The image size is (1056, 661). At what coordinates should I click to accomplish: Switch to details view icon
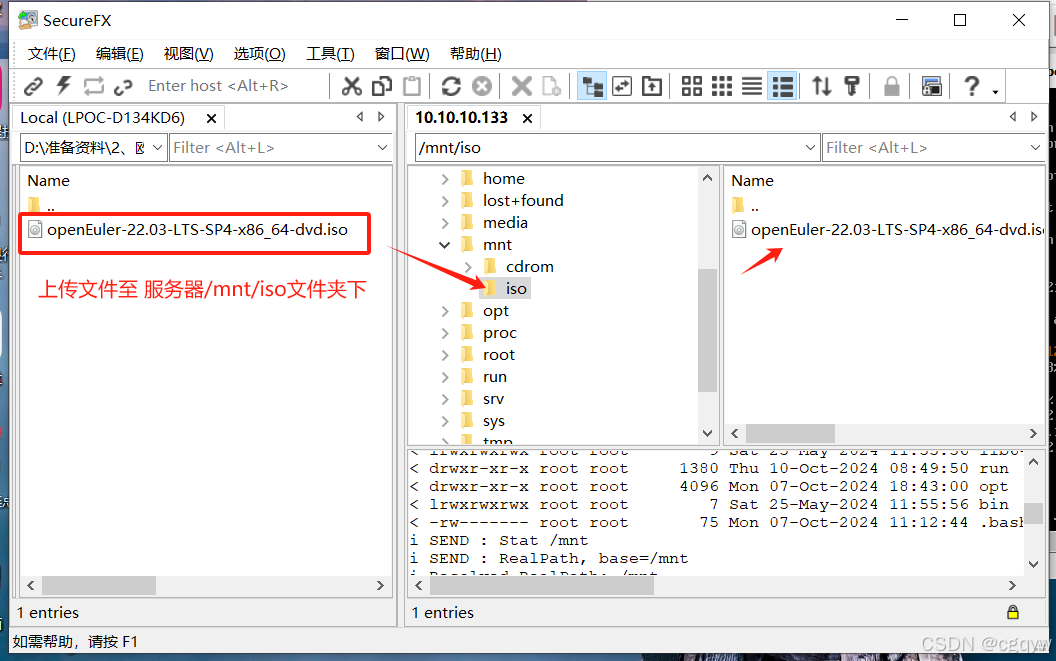783,86
